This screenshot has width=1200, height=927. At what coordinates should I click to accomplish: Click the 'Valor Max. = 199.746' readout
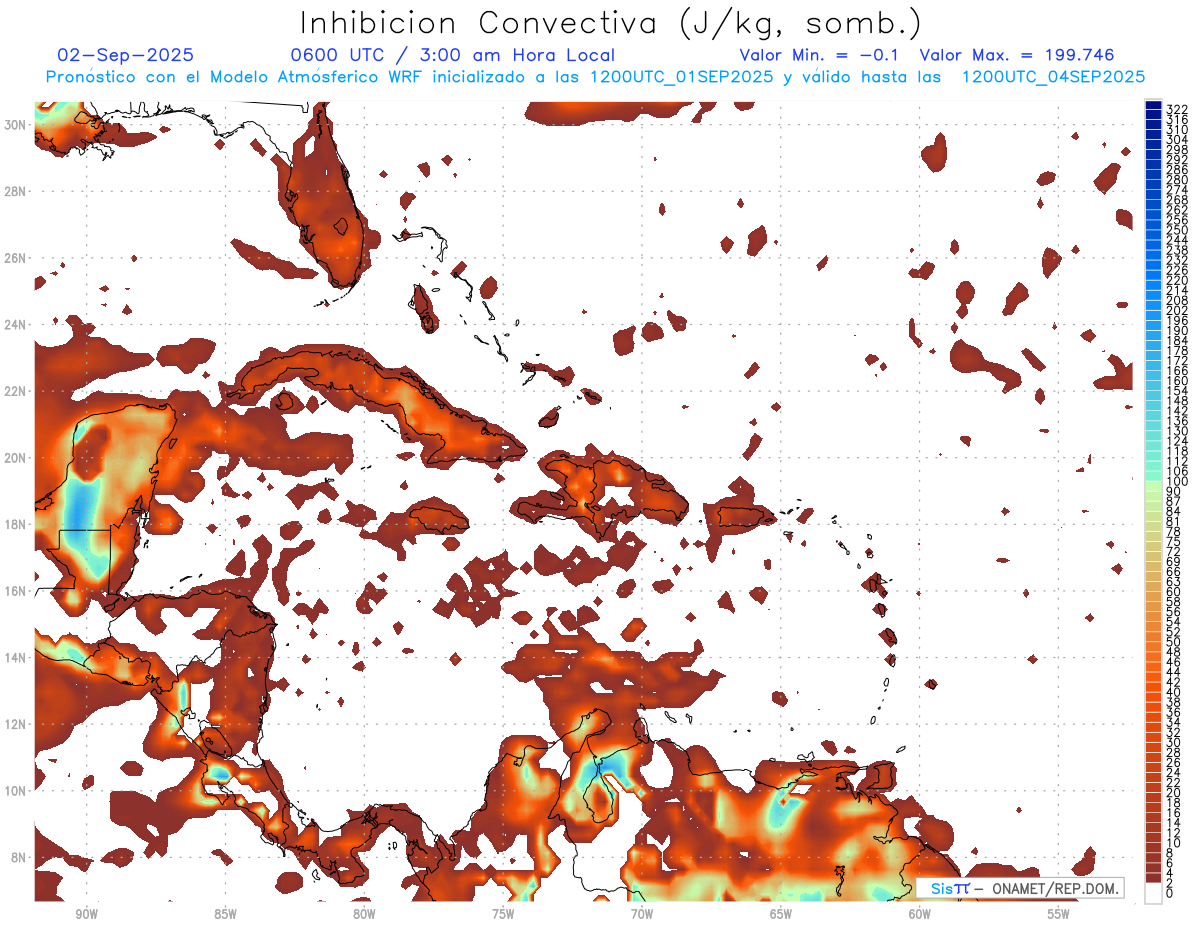[1017, 55]
